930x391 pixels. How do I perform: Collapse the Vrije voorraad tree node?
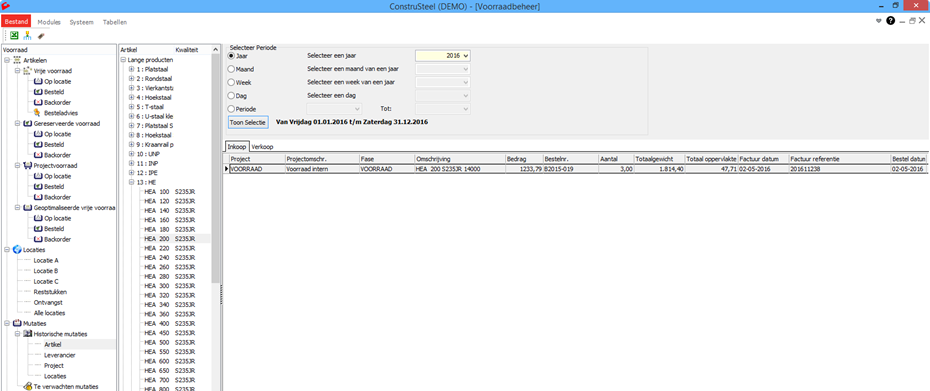[x=17, y=71]
